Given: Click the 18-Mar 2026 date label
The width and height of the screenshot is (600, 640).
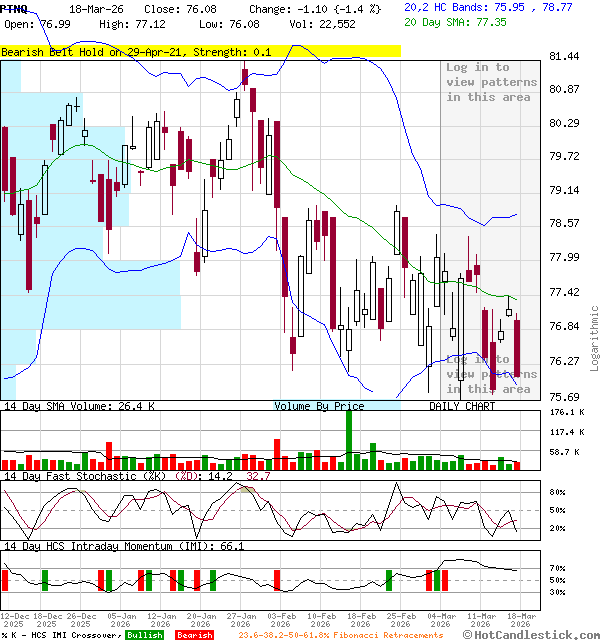Looking at the screenshot, I should [x=519, y=621].
